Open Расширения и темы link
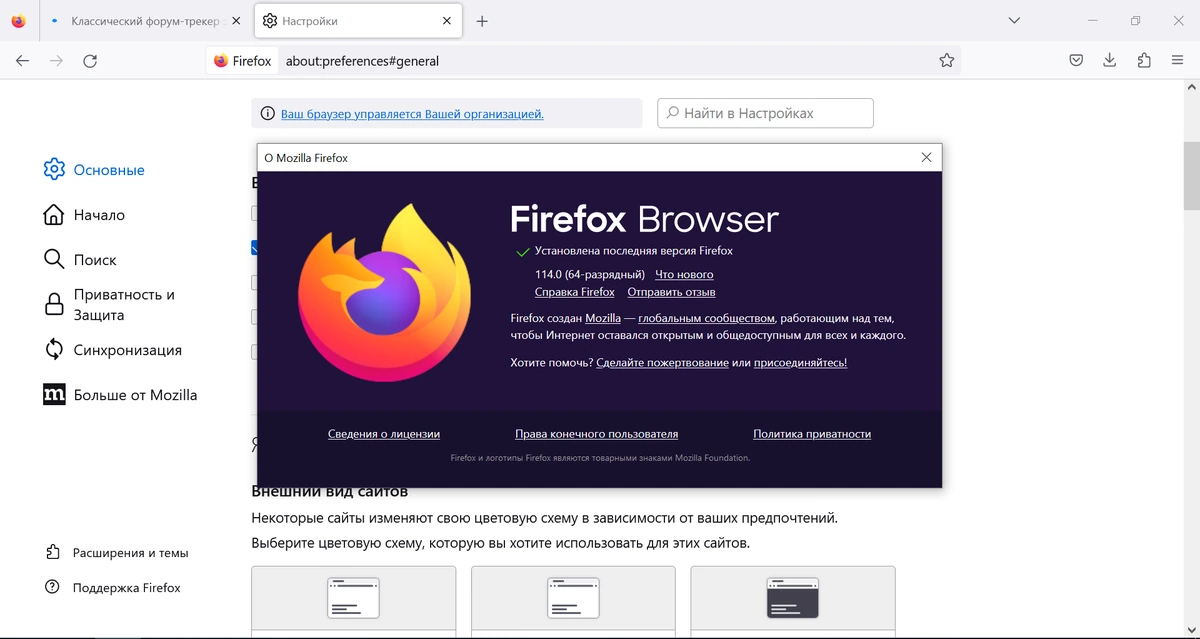Image resolution: width=1200 pixels, height=639 pixels. (x=117, y=553)
